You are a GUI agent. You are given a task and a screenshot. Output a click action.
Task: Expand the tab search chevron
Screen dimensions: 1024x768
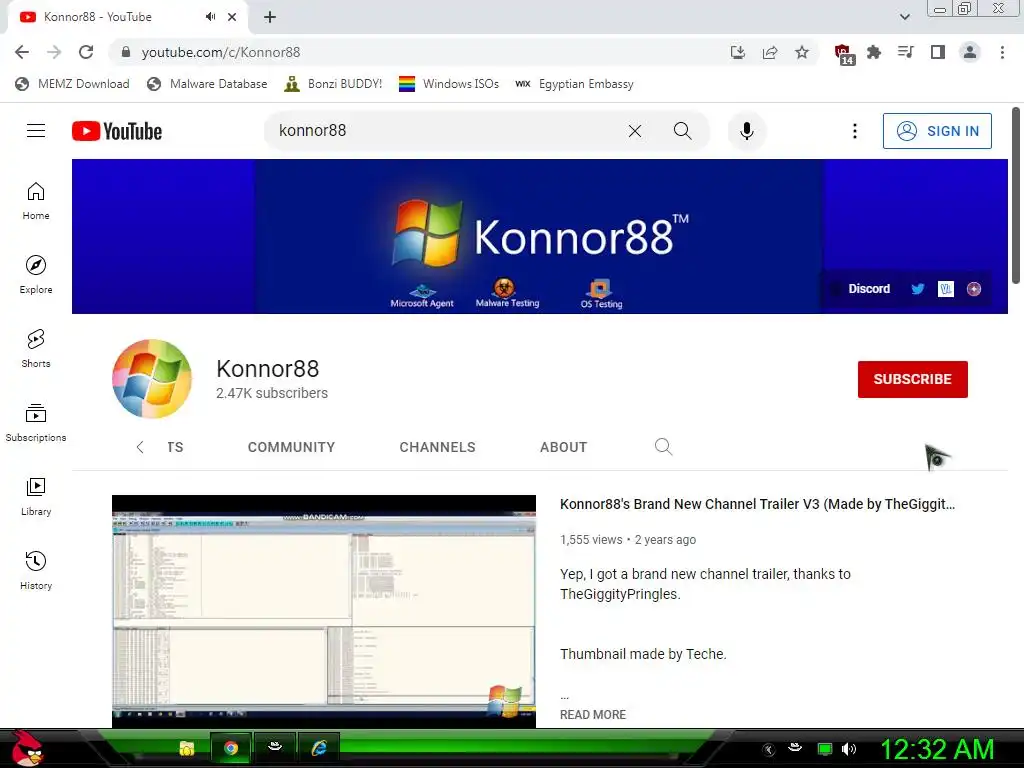904,17
